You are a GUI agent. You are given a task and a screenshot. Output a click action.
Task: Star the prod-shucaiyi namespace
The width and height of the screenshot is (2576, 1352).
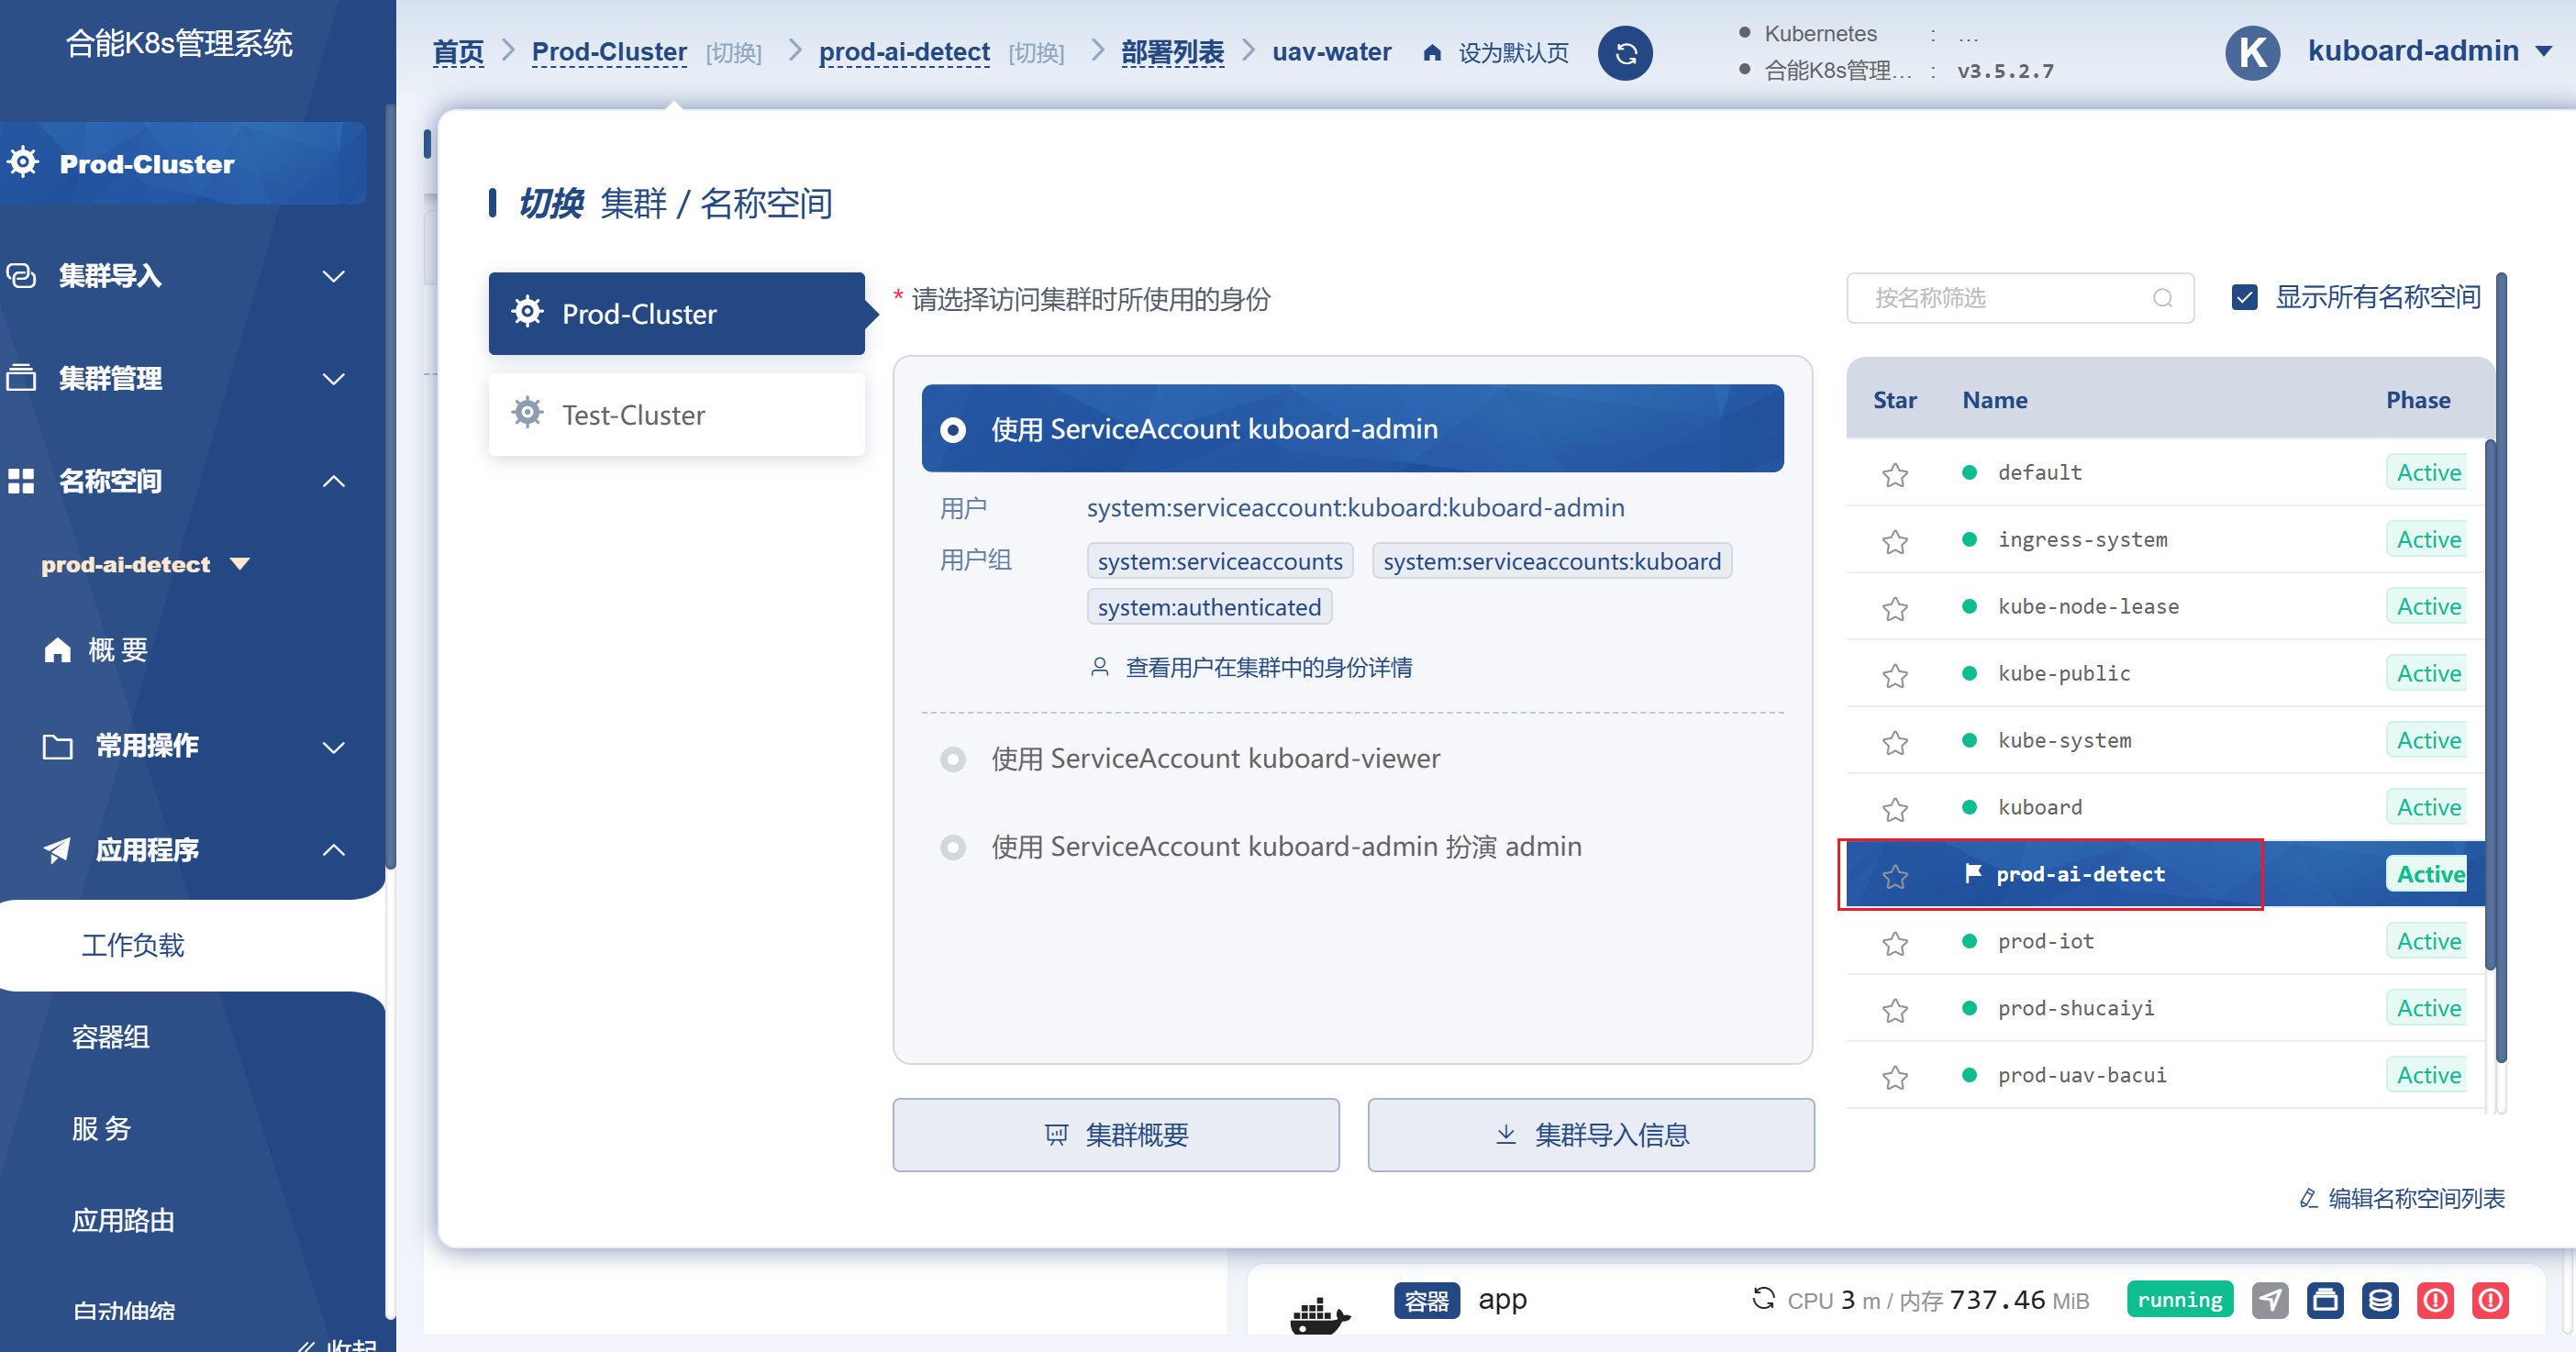(x=1895, y=1010)
